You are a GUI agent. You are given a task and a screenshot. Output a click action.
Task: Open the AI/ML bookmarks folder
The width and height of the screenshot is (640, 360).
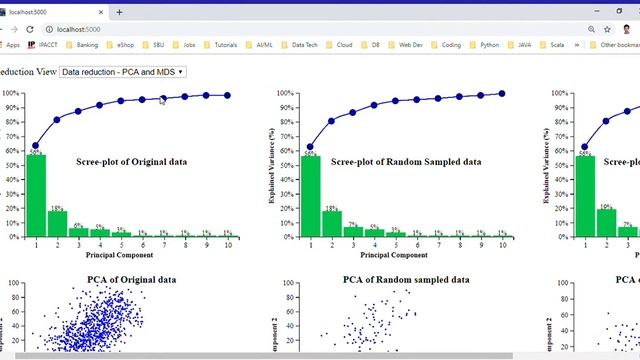pos(259,45)
